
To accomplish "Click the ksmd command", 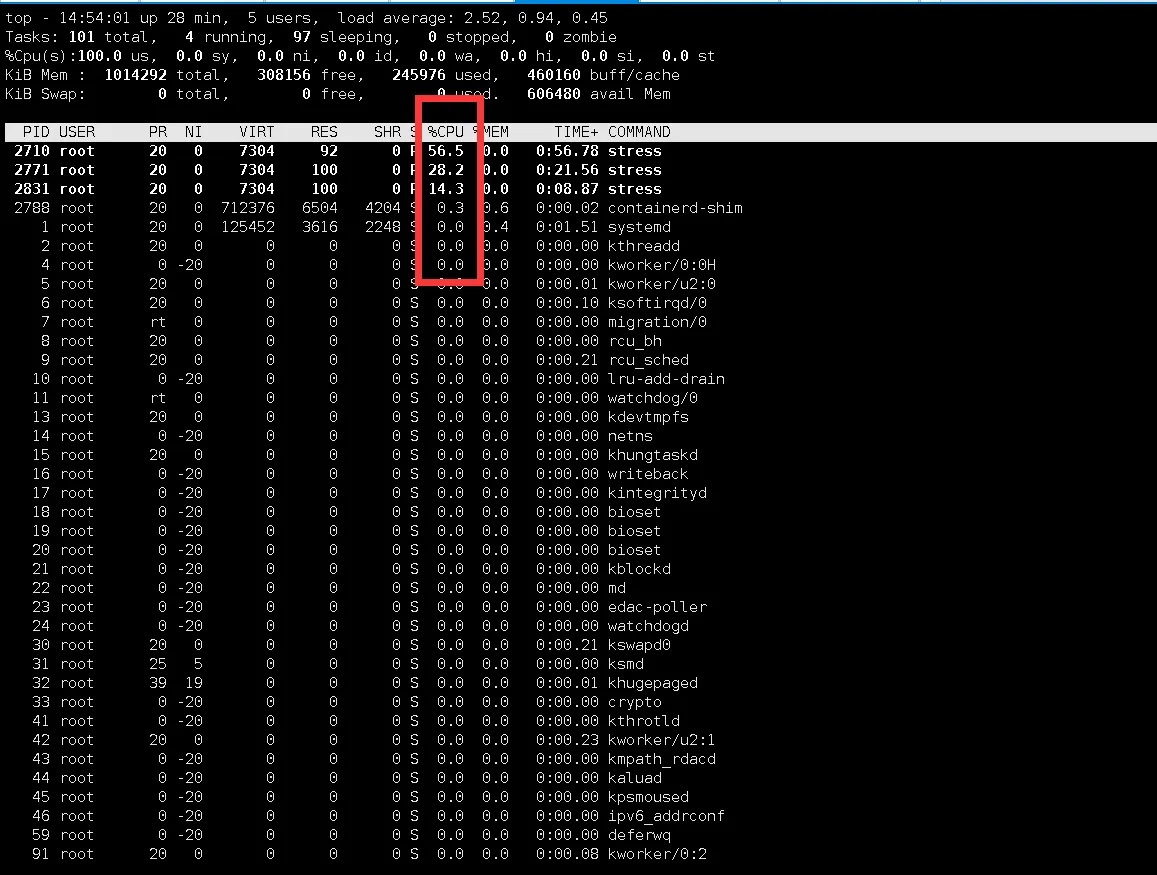I will pyautogui.click(x=626, y=665).
